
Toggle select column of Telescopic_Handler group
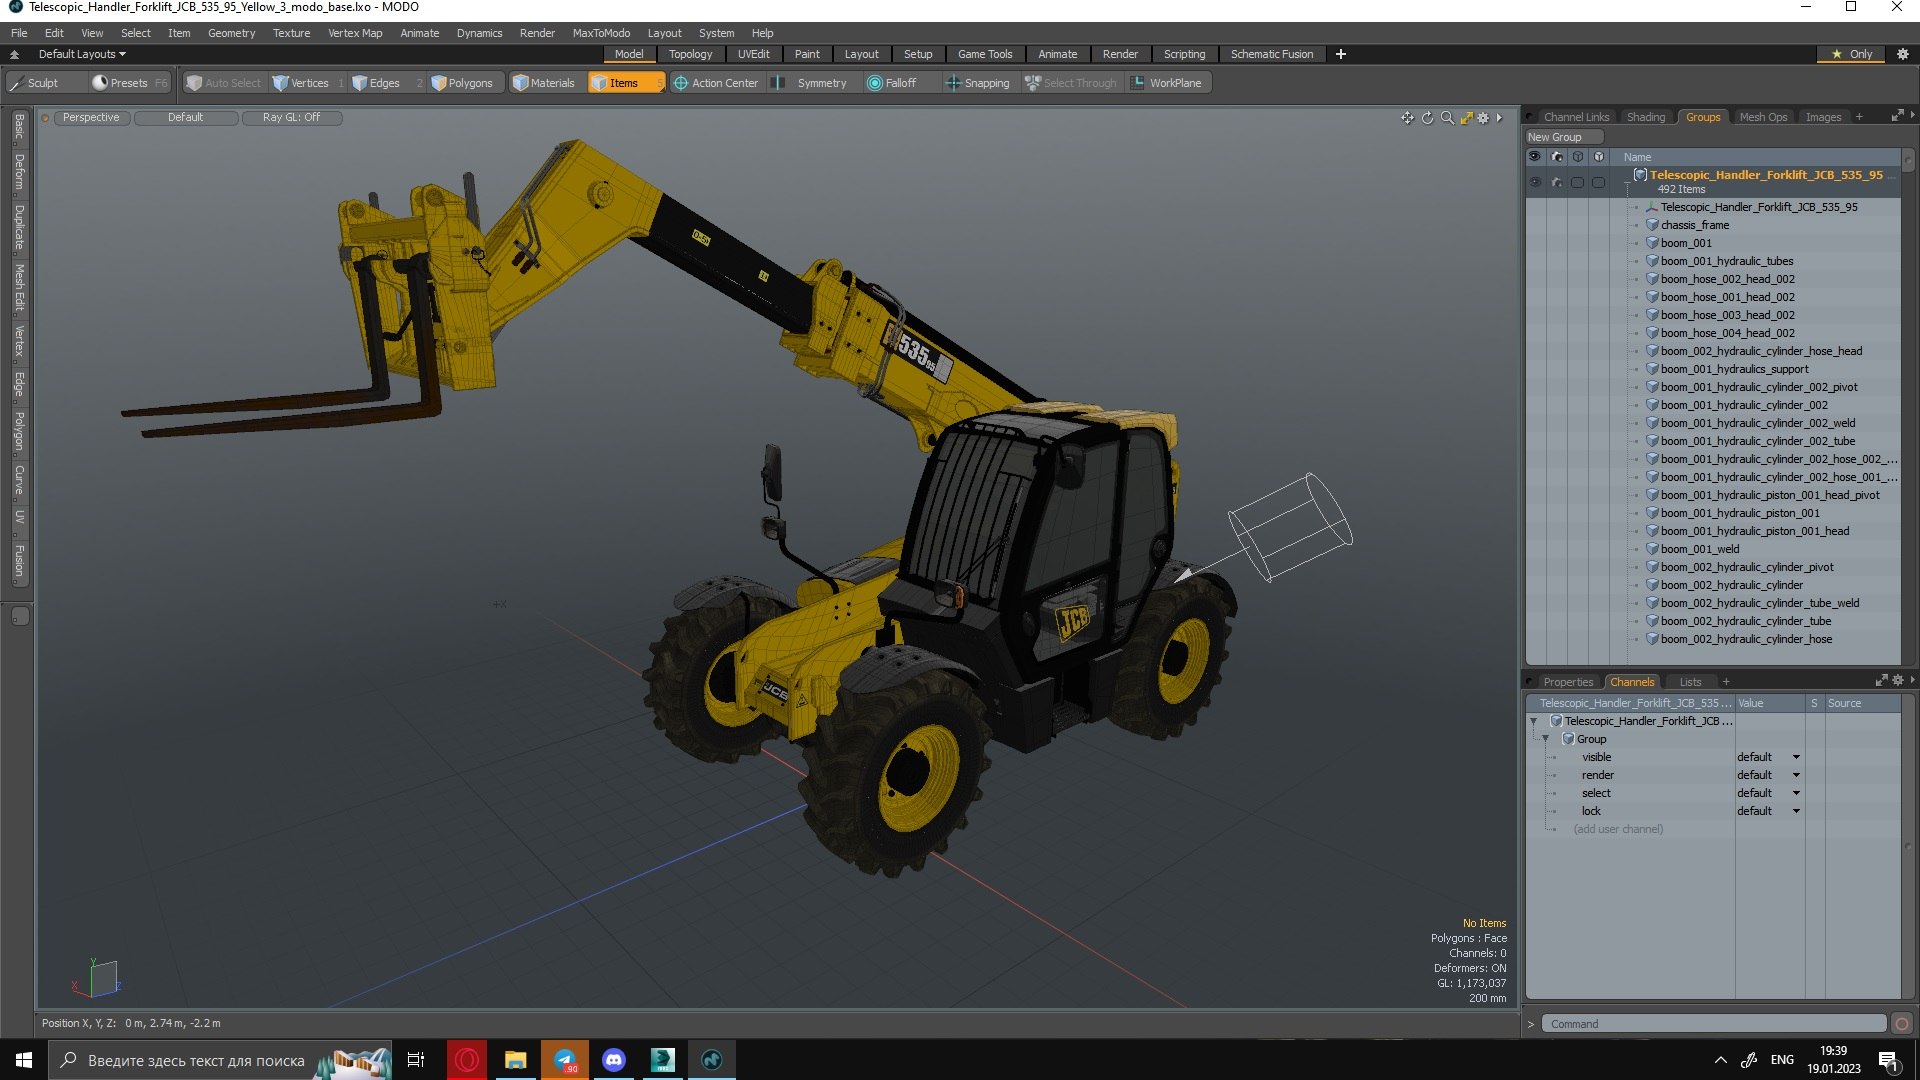click(1578, 182)
